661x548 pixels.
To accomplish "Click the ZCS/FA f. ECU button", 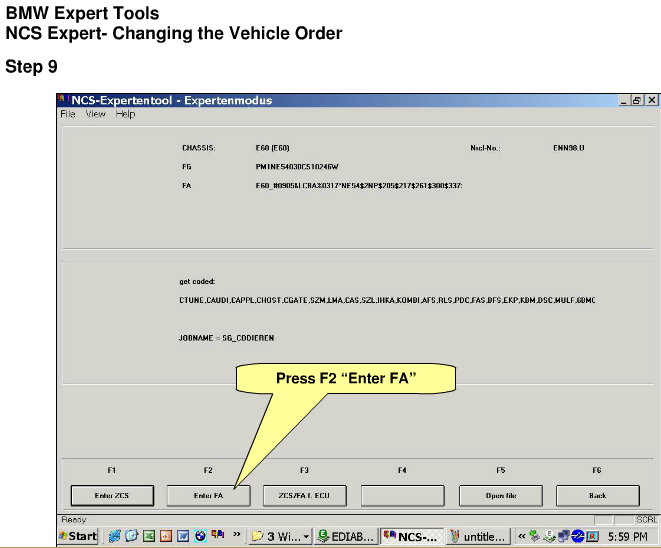I will tap(304, 496).
